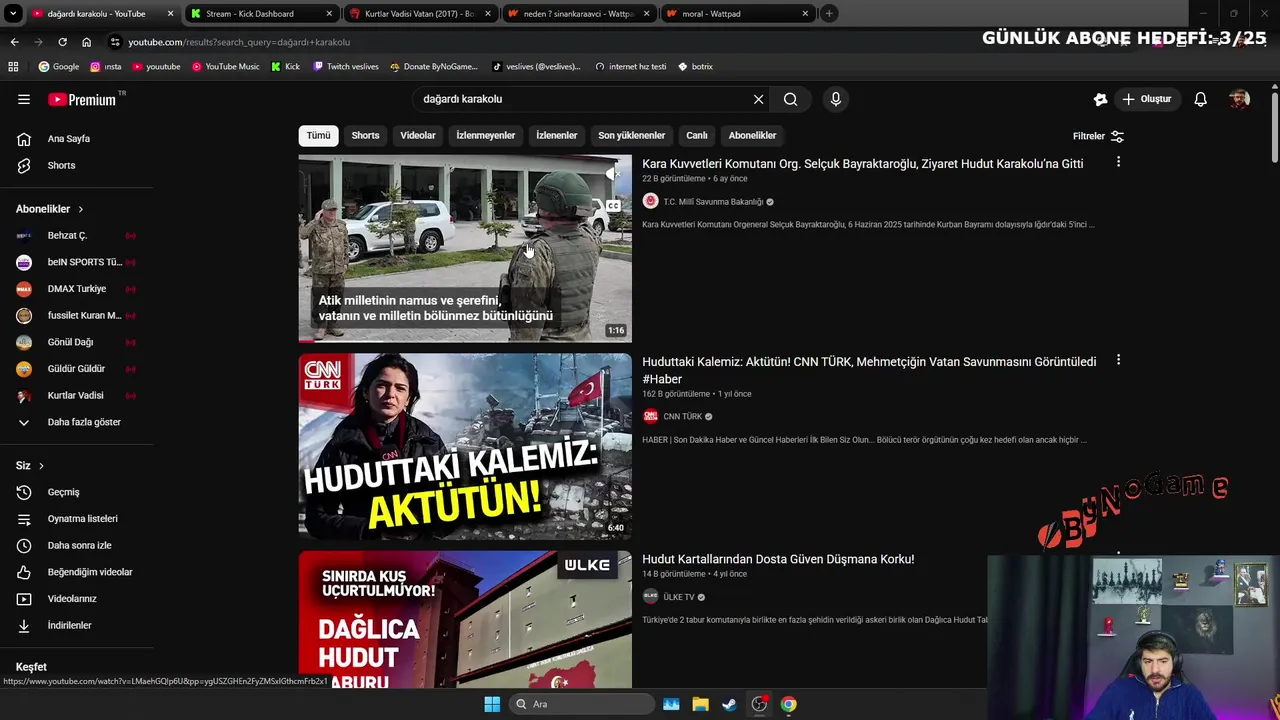Expand the Abonelikler section header
Screen dimensions: 1280x720
coord(50,209)
